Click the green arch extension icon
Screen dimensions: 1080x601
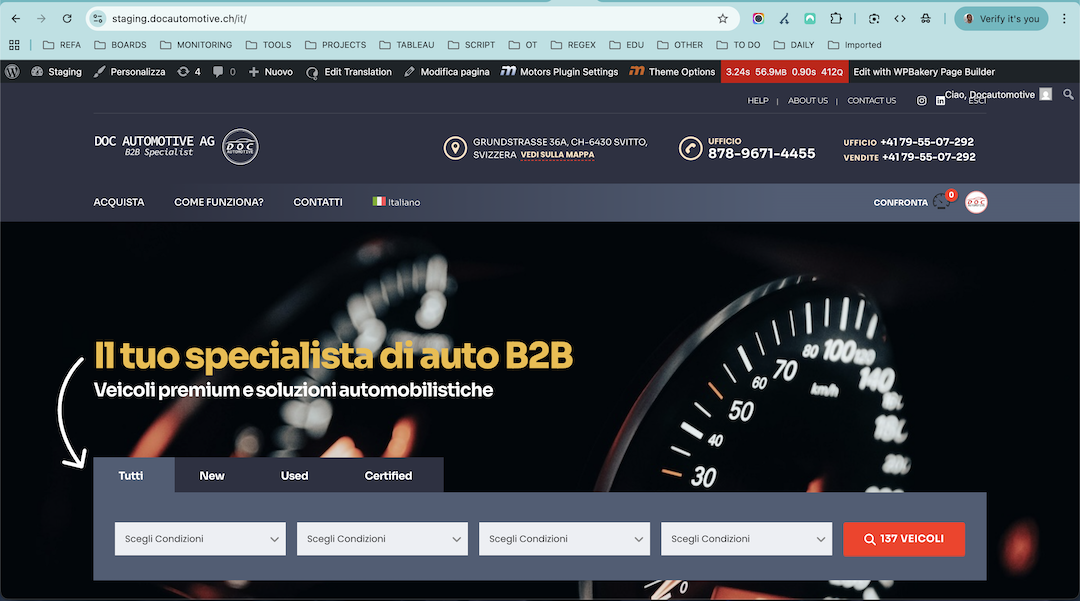810,19
